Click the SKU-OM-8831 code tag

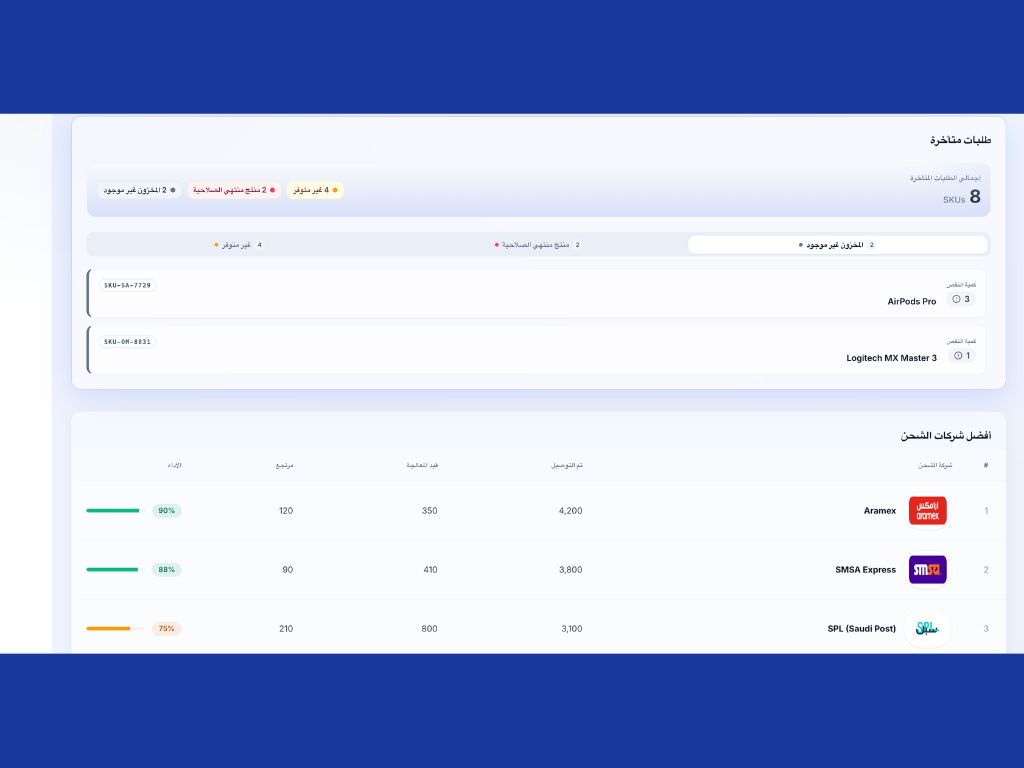tap(127, 342)
